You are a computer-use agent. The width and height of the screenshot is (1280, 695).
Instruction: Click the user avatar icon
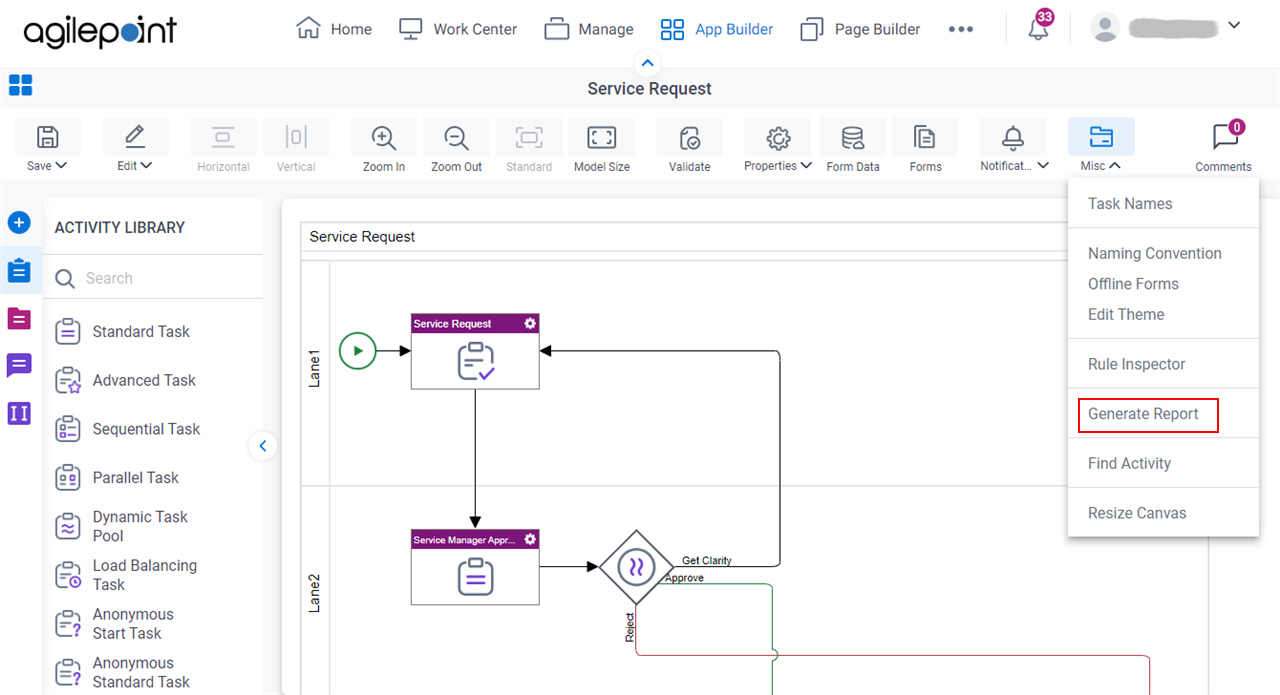(1105, 28)
